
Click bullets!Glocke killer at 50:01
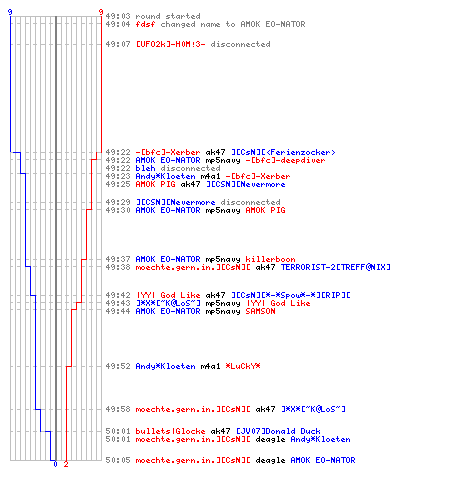pos(170,431)
